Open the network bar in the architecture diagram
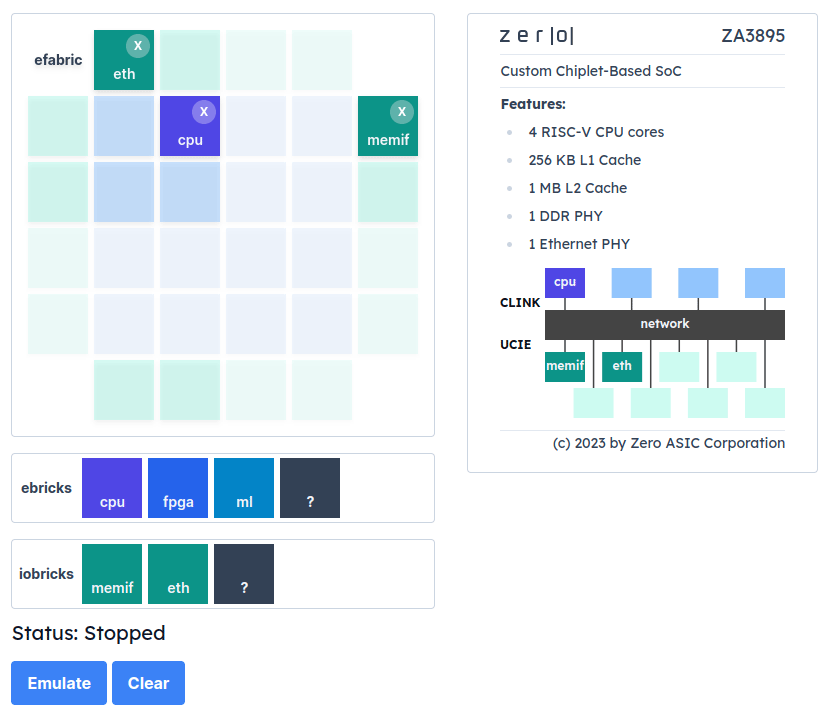This screenshot has width=839, height=723. click(664, 323)
